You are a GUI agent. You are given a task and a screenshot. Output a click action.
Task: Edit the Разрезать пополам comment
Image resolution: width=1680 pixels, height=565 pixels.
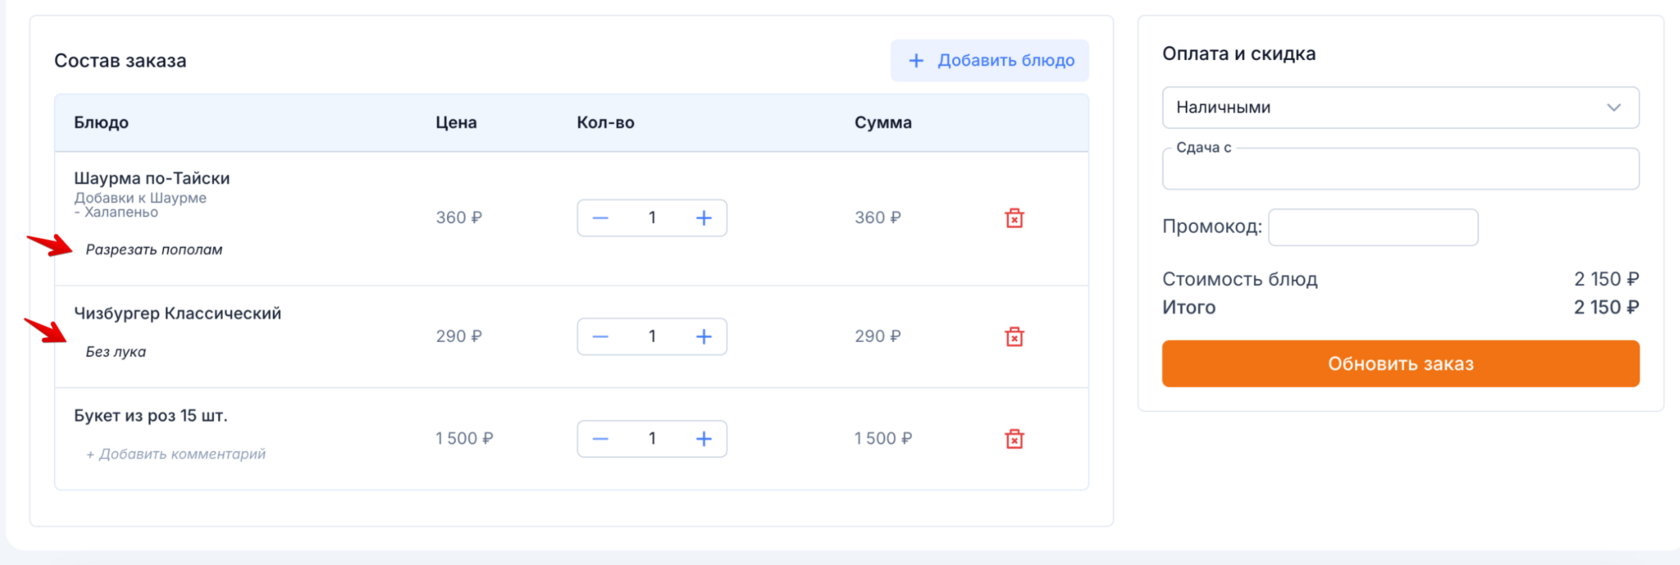pyautogui.click(x=154, y=250)
